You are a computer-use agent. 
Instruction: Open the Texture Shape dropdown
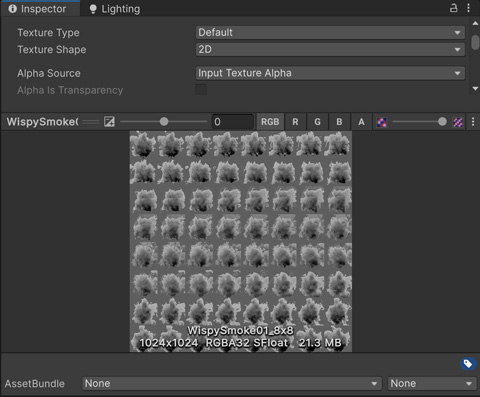(x=330, y=50)
